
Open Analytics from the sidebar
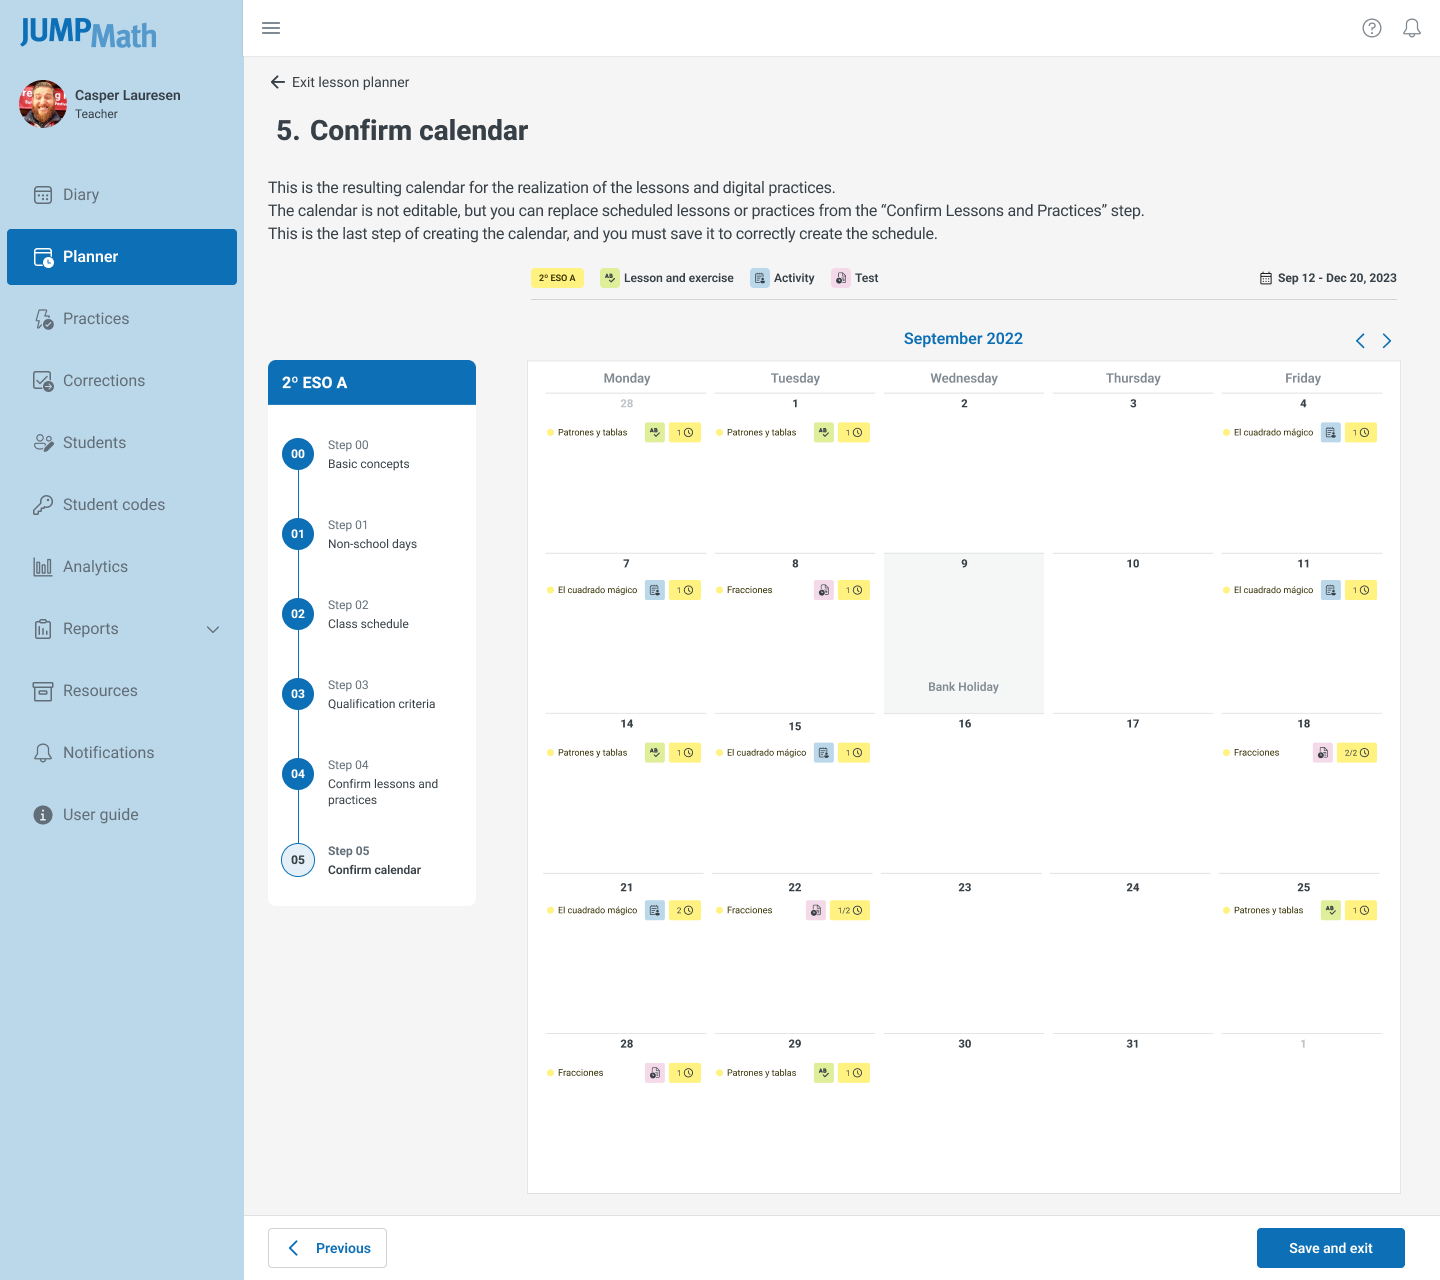(95, 567)
